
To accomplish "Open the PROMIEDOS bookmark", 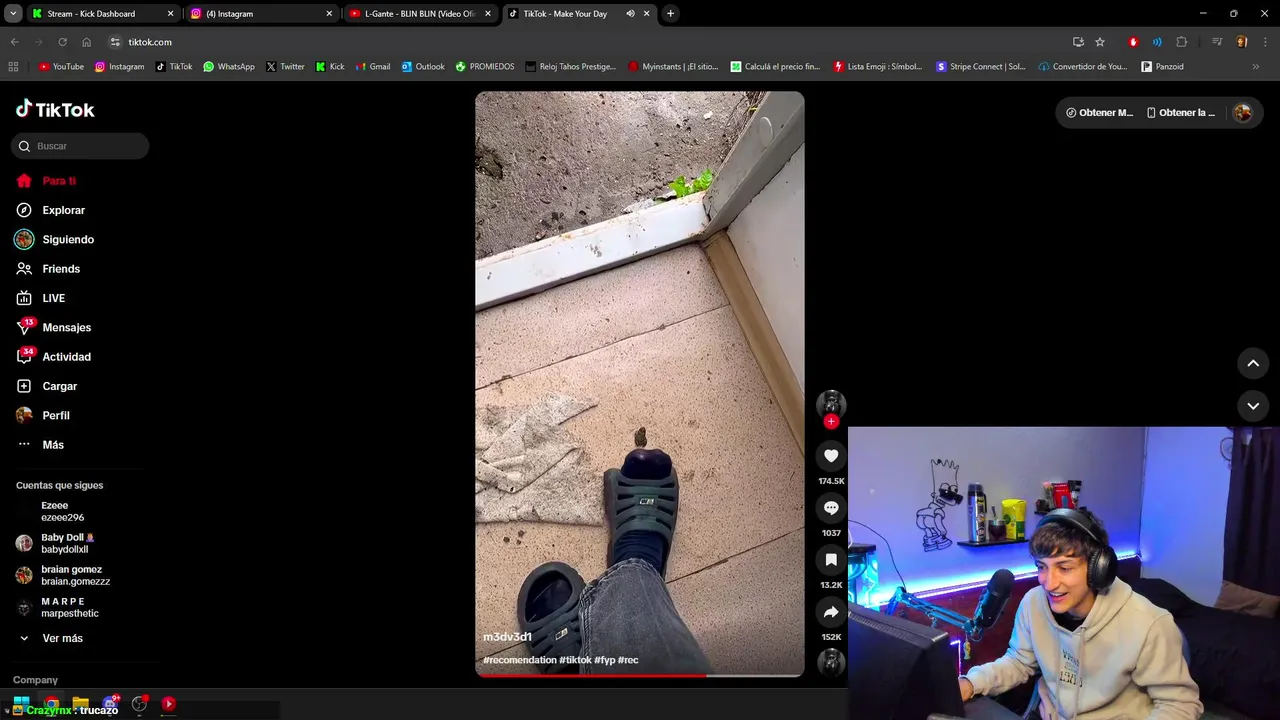I will 485,67.
